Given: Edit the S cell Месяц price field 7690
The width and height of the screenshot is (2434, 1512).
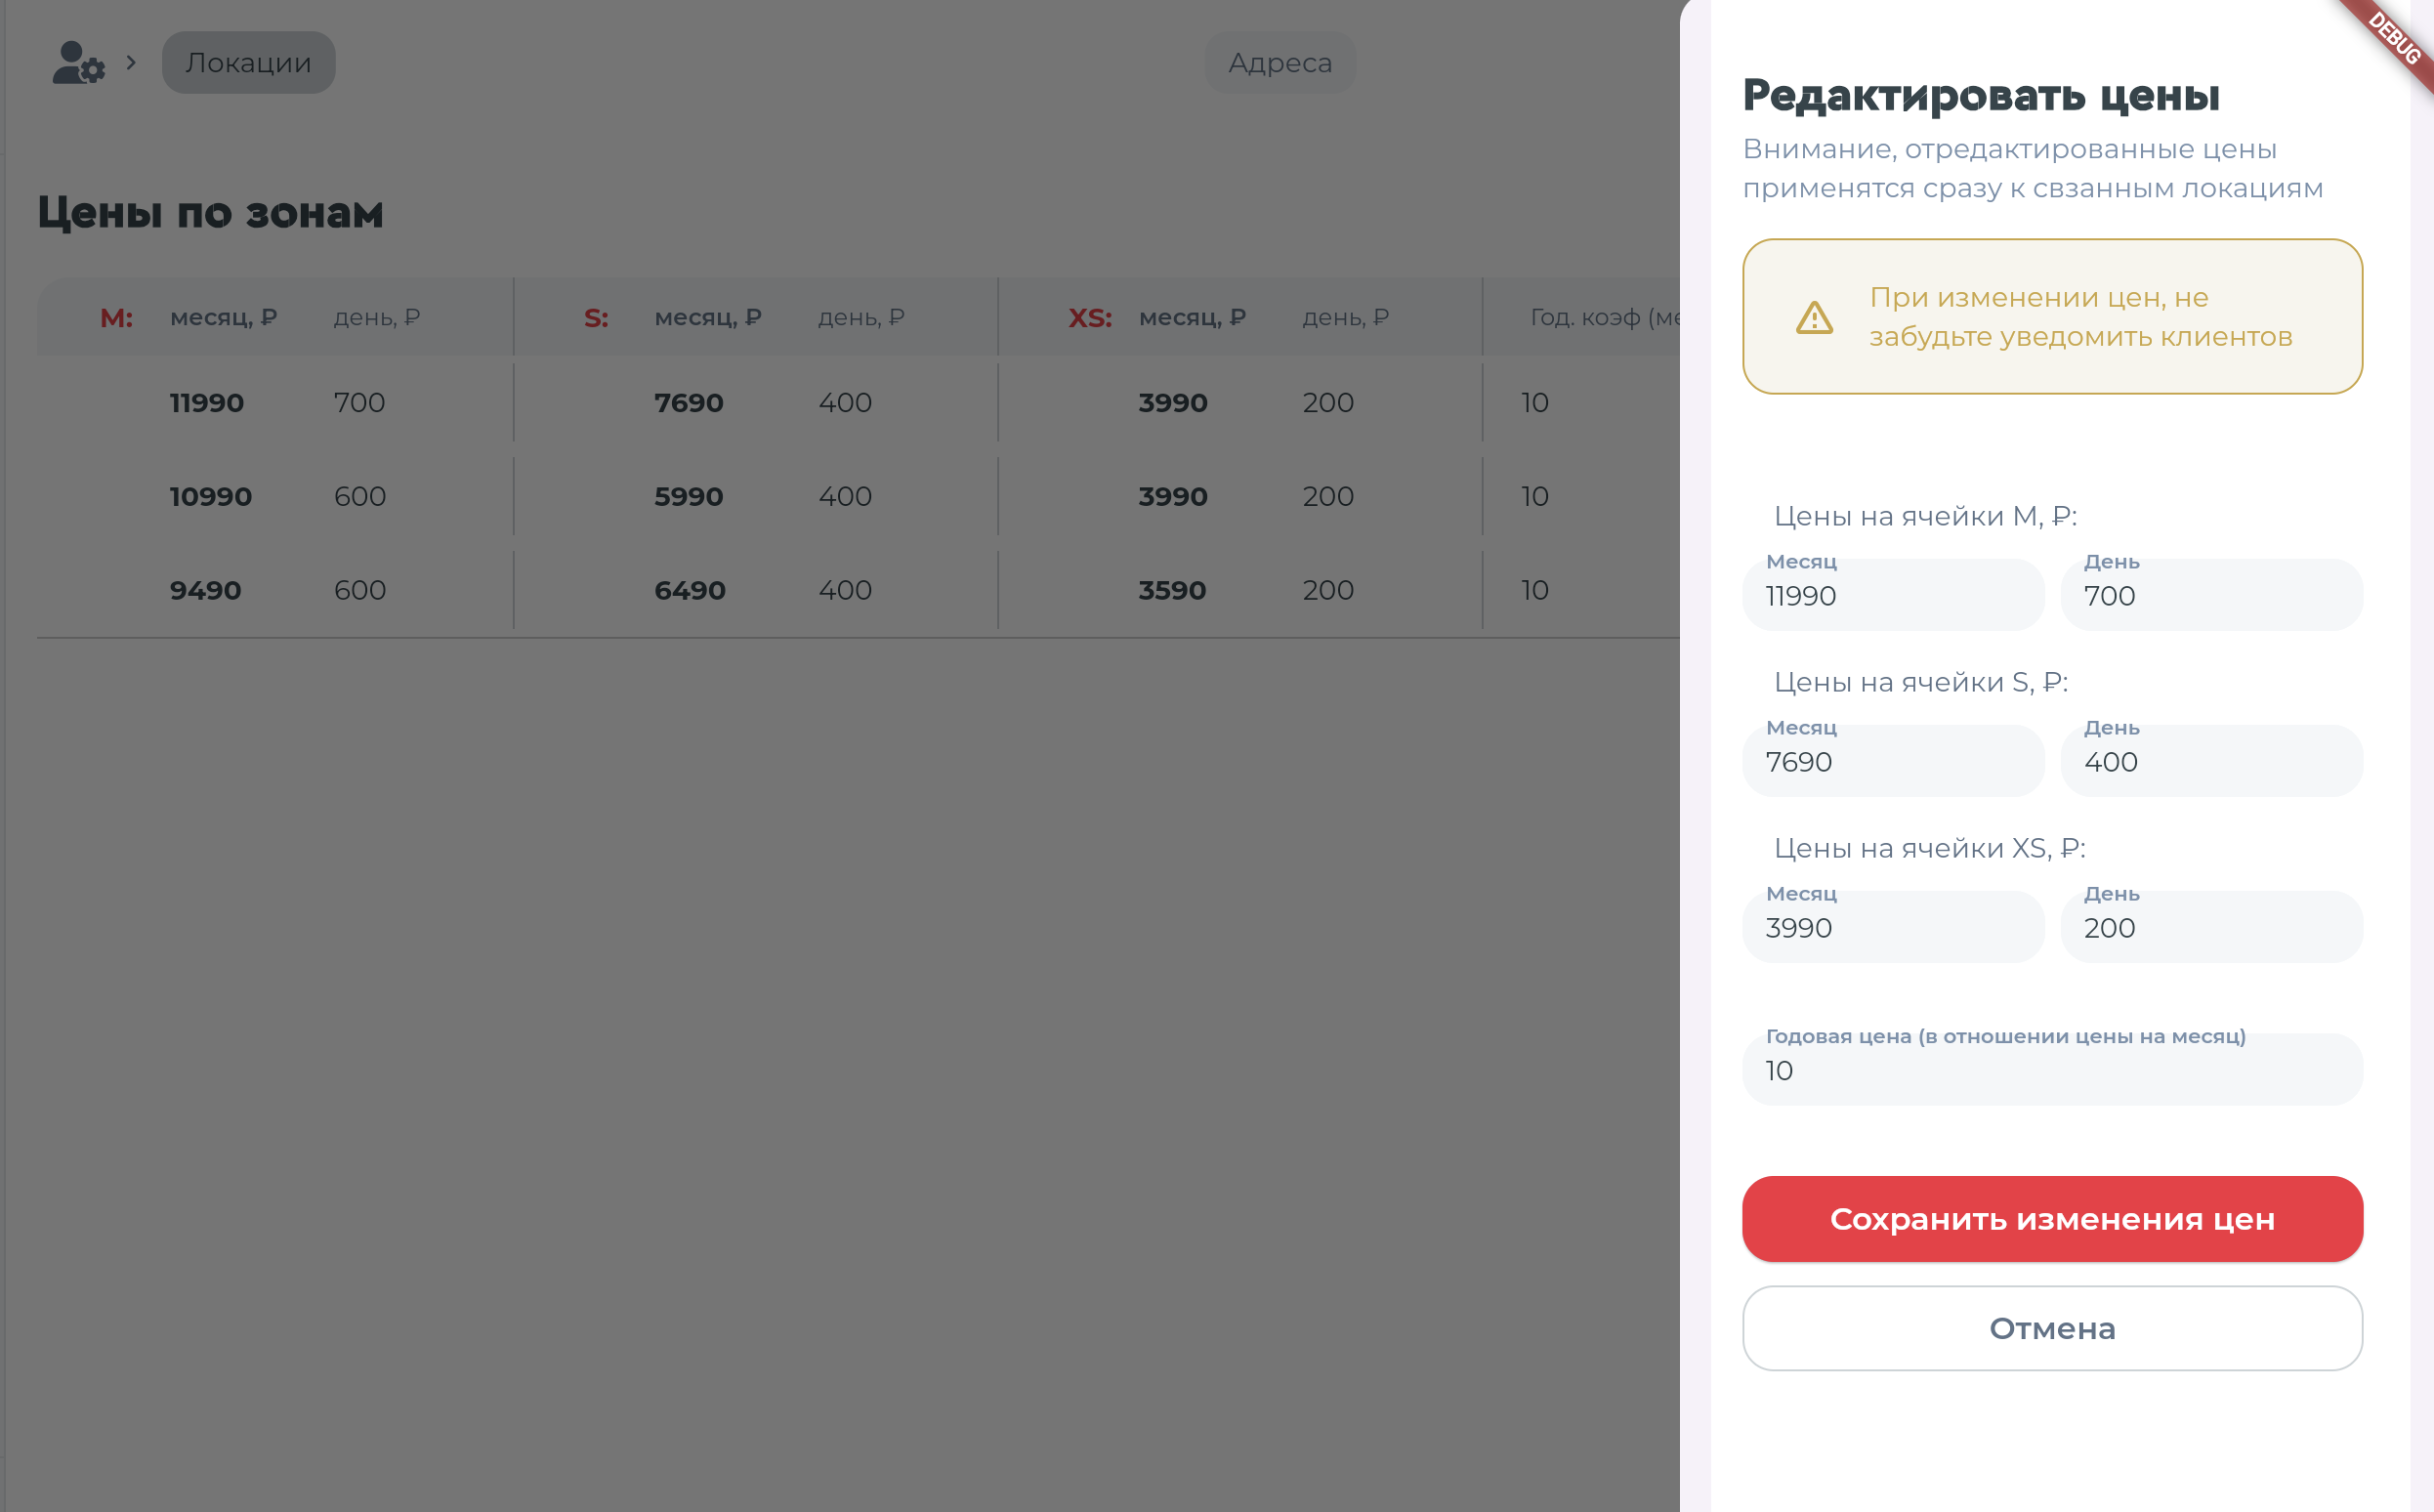Looking at the screenshot, I should tap(1893, 760).
